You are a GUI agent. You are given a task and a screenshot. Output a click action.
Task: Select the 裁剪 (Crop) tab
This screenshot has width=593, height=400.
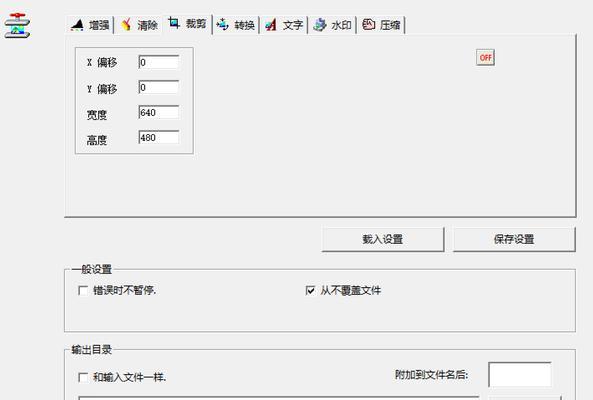(x=187, y=24)
